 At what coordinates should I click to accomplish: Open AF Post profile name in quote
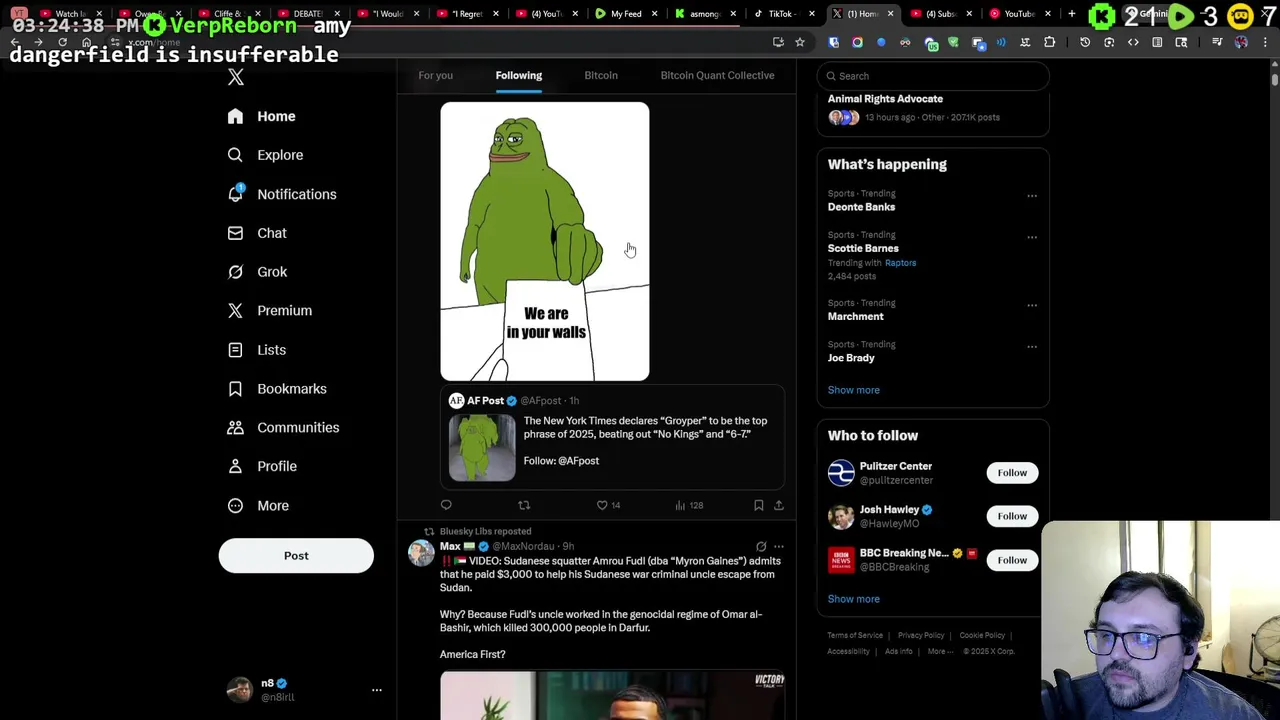(x=485, y=401)
